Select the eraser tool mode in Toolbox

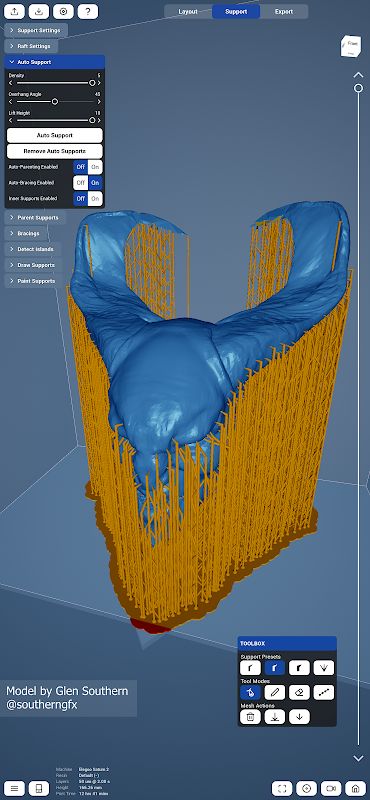[299, 692]
